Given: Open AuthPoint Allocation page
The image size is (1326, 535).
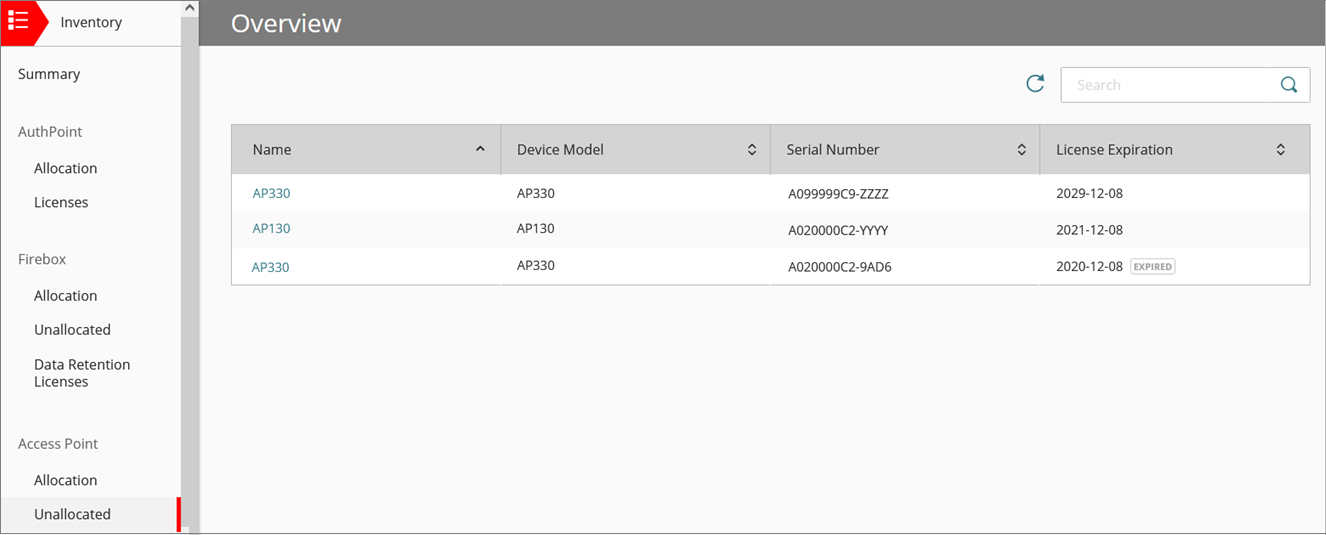Looking at the screenshot, I should click(x=66, y=168).
